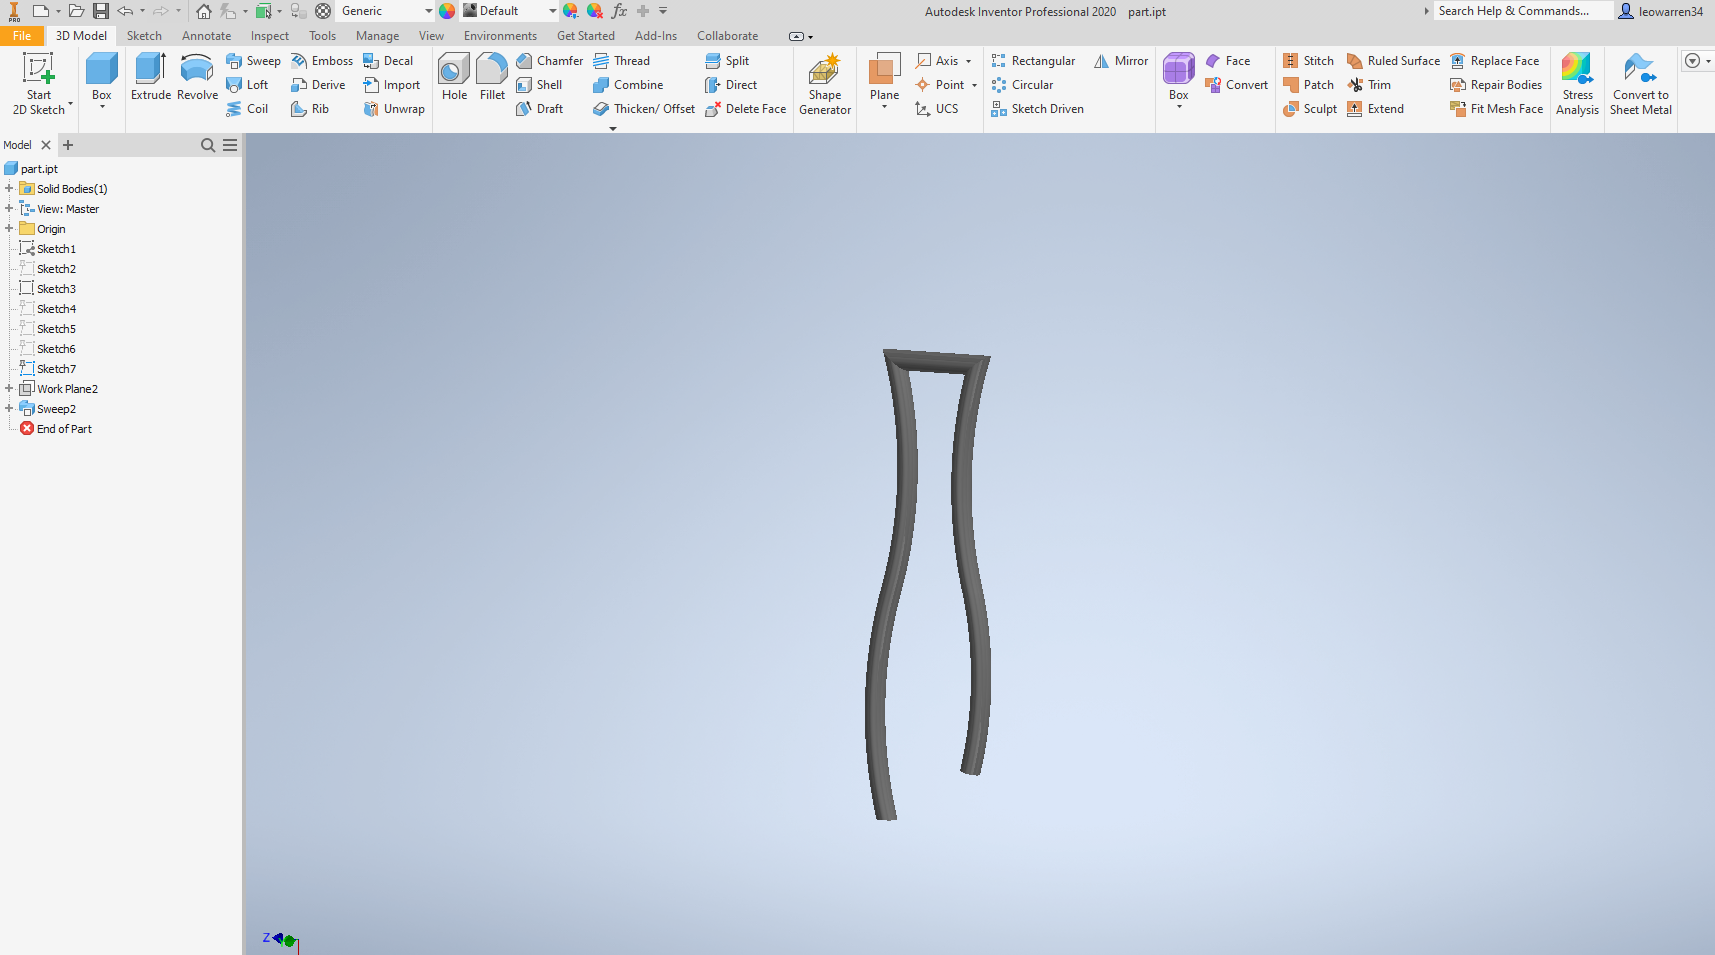Image resolution: width=1715 pixels, height=955 pixels.
Task: Click the Search Help and Commands field
Action: [1521, 11]
